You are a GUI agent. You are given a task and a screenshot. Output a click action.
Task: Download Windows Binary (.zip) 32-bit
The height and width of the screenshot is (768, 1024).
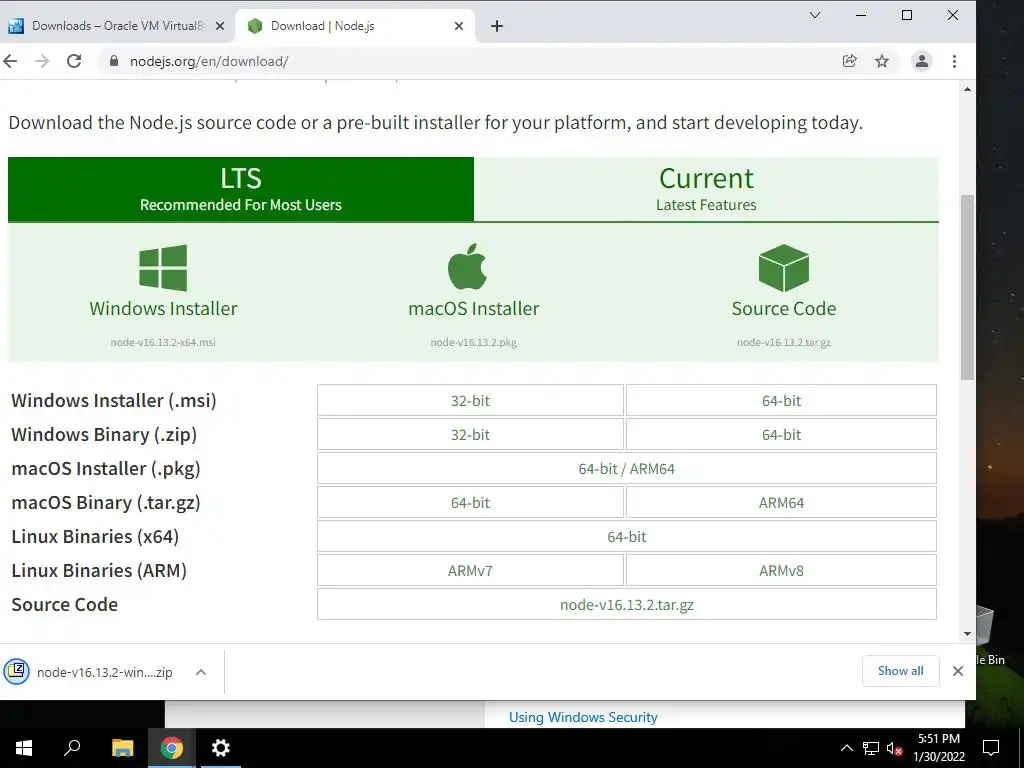470,434
